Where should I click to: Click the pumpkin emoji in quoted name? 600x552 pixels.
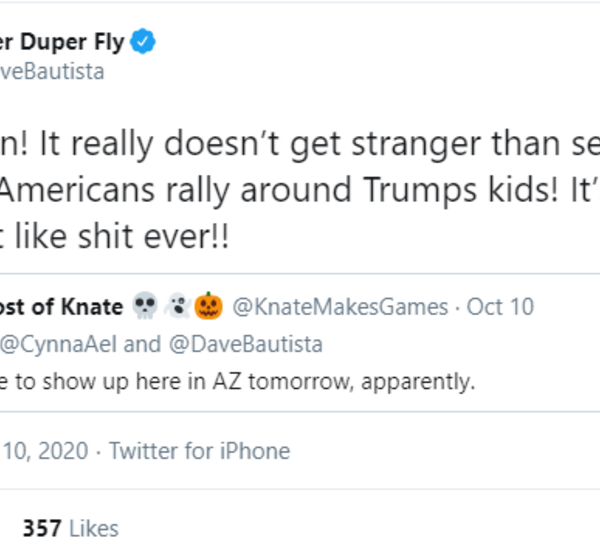207,307
